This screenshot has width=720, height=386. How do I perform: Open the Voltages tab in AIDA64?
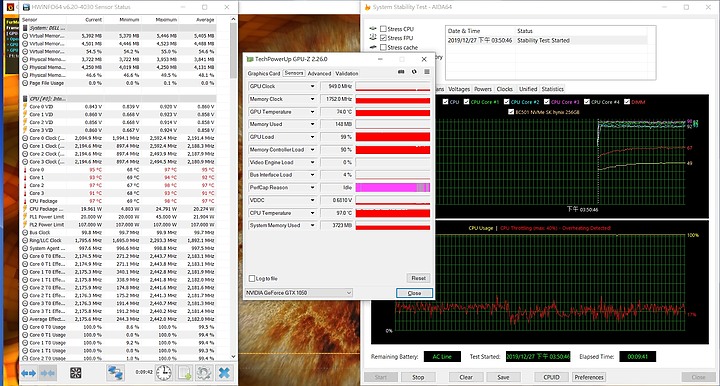(x=459, y=89)
